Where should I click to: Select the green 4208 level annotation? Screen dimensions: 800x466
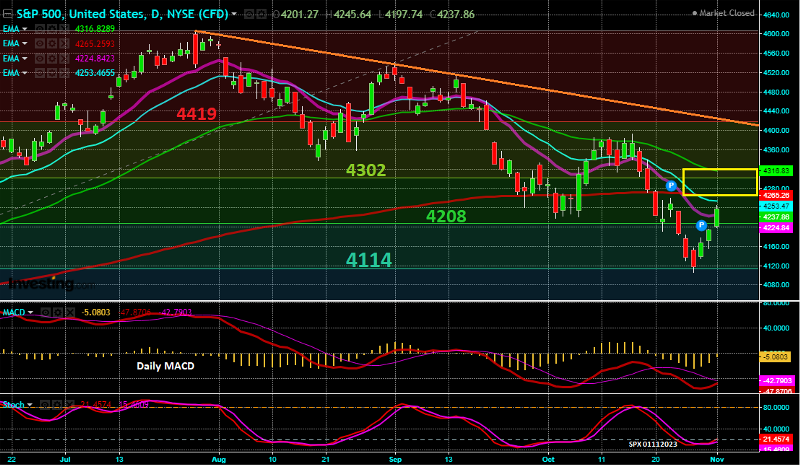(x=446, y=216)
